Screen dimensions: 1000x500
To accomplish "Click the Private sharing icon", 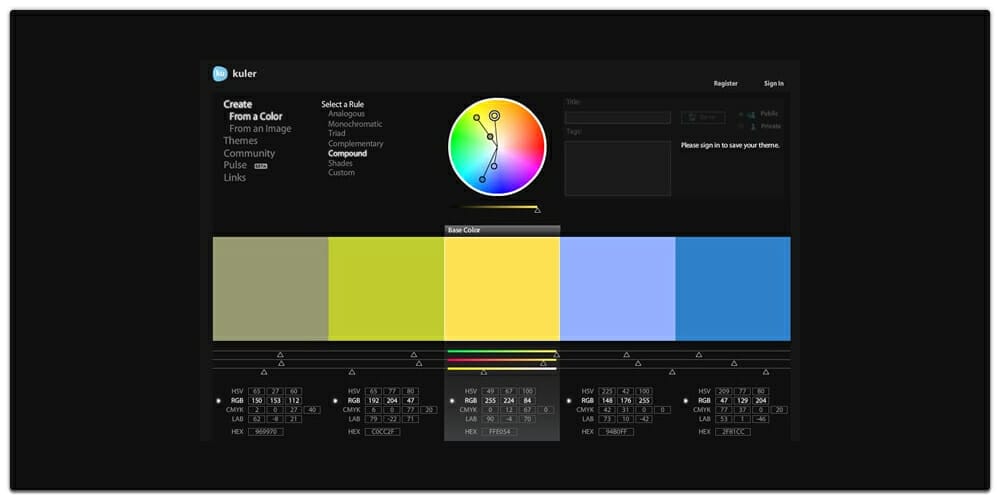I will (751, 126).
